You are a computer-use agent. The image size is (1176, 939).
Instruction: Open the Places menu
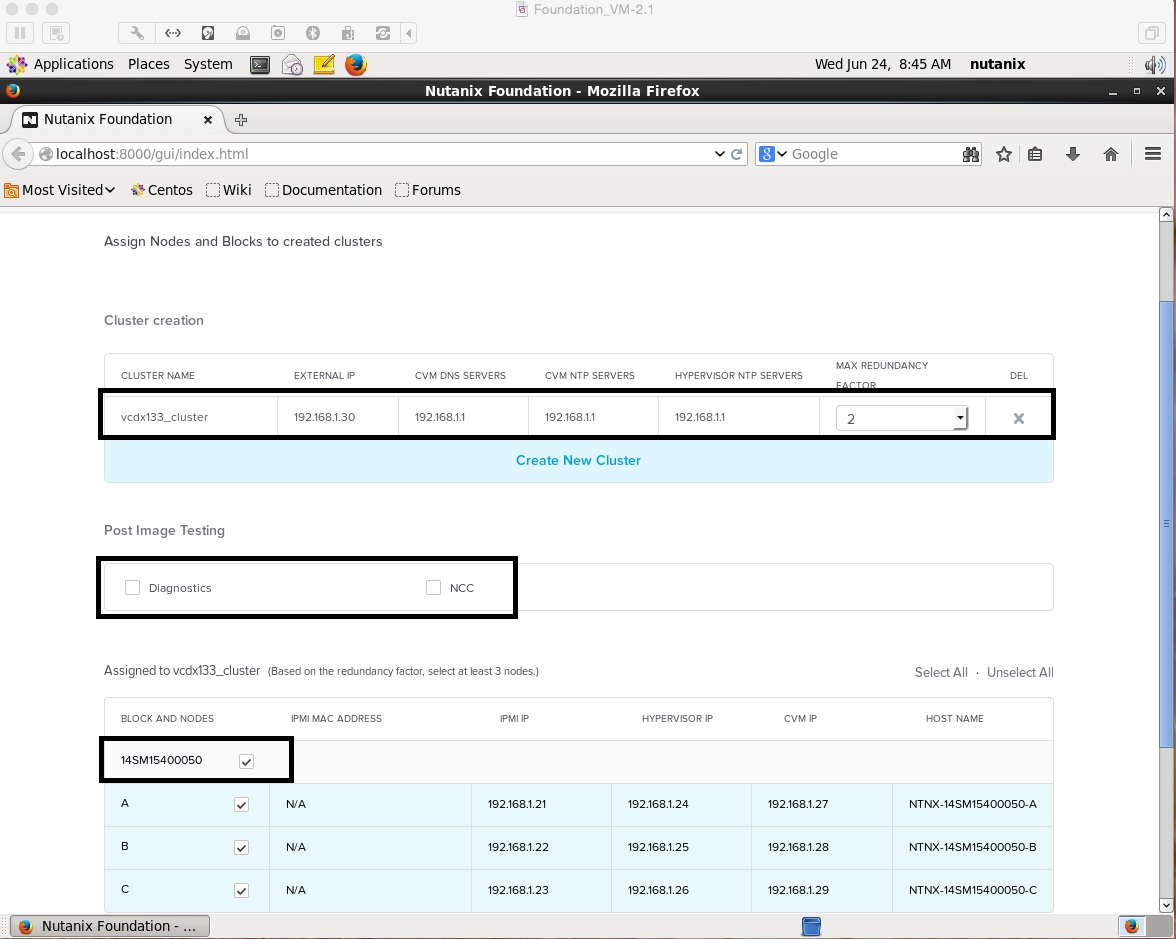148,64
